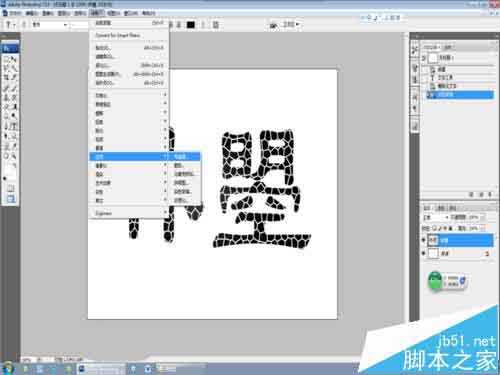The width and height of the screenshot is (500, 375).
Task: Open the layer Opacity (不透明度) arrow
Action: pyautogui.click(x=483, y=218)
